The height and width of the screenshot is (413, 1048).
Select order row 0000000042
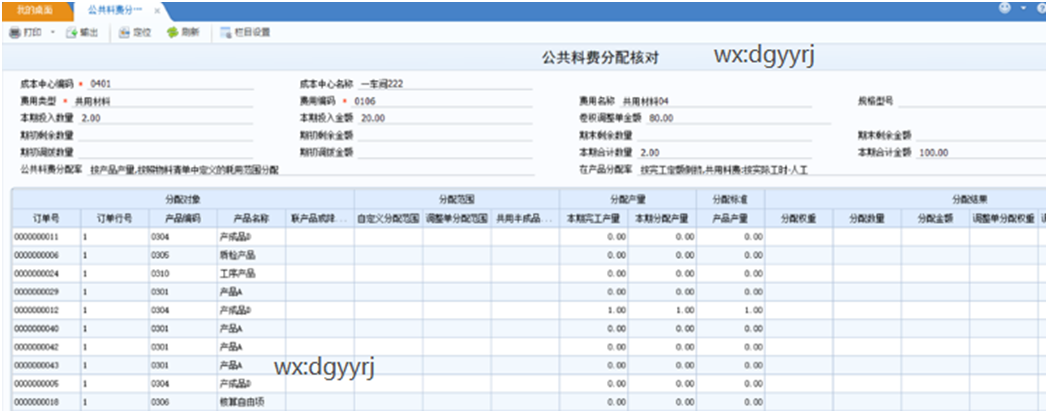click(x=529, y=347)
